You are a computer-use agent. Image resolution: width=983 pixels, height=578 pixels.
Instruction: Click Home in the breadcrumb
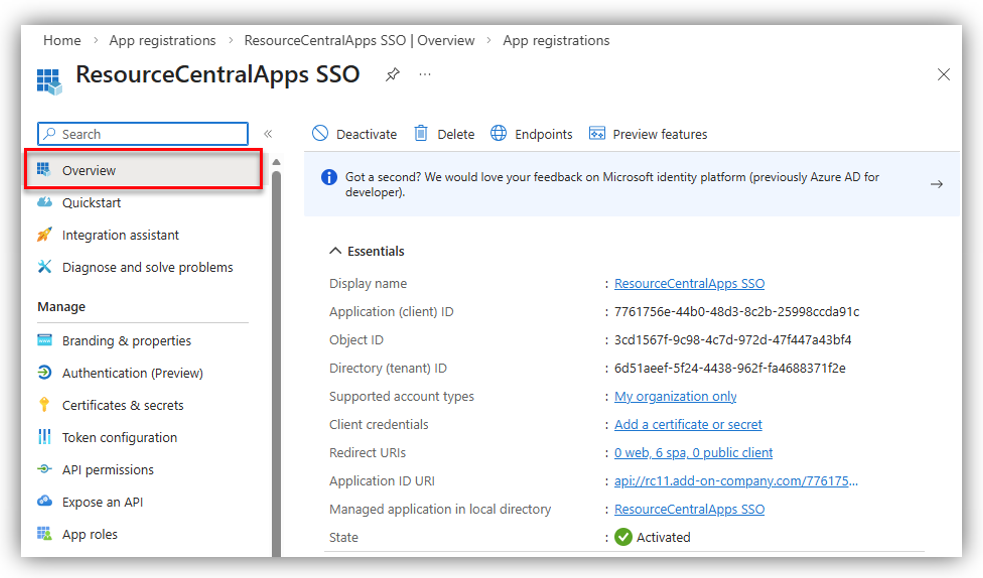[62, 41]
